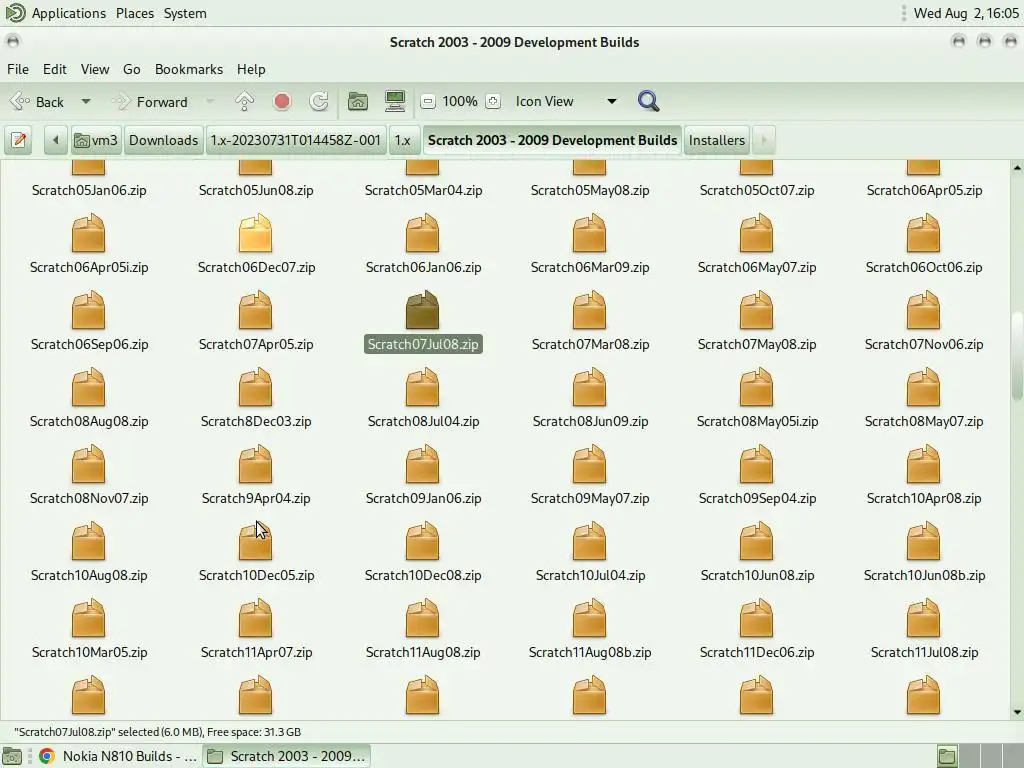Select Scratch06Jan06.zip archive icon

423,233
